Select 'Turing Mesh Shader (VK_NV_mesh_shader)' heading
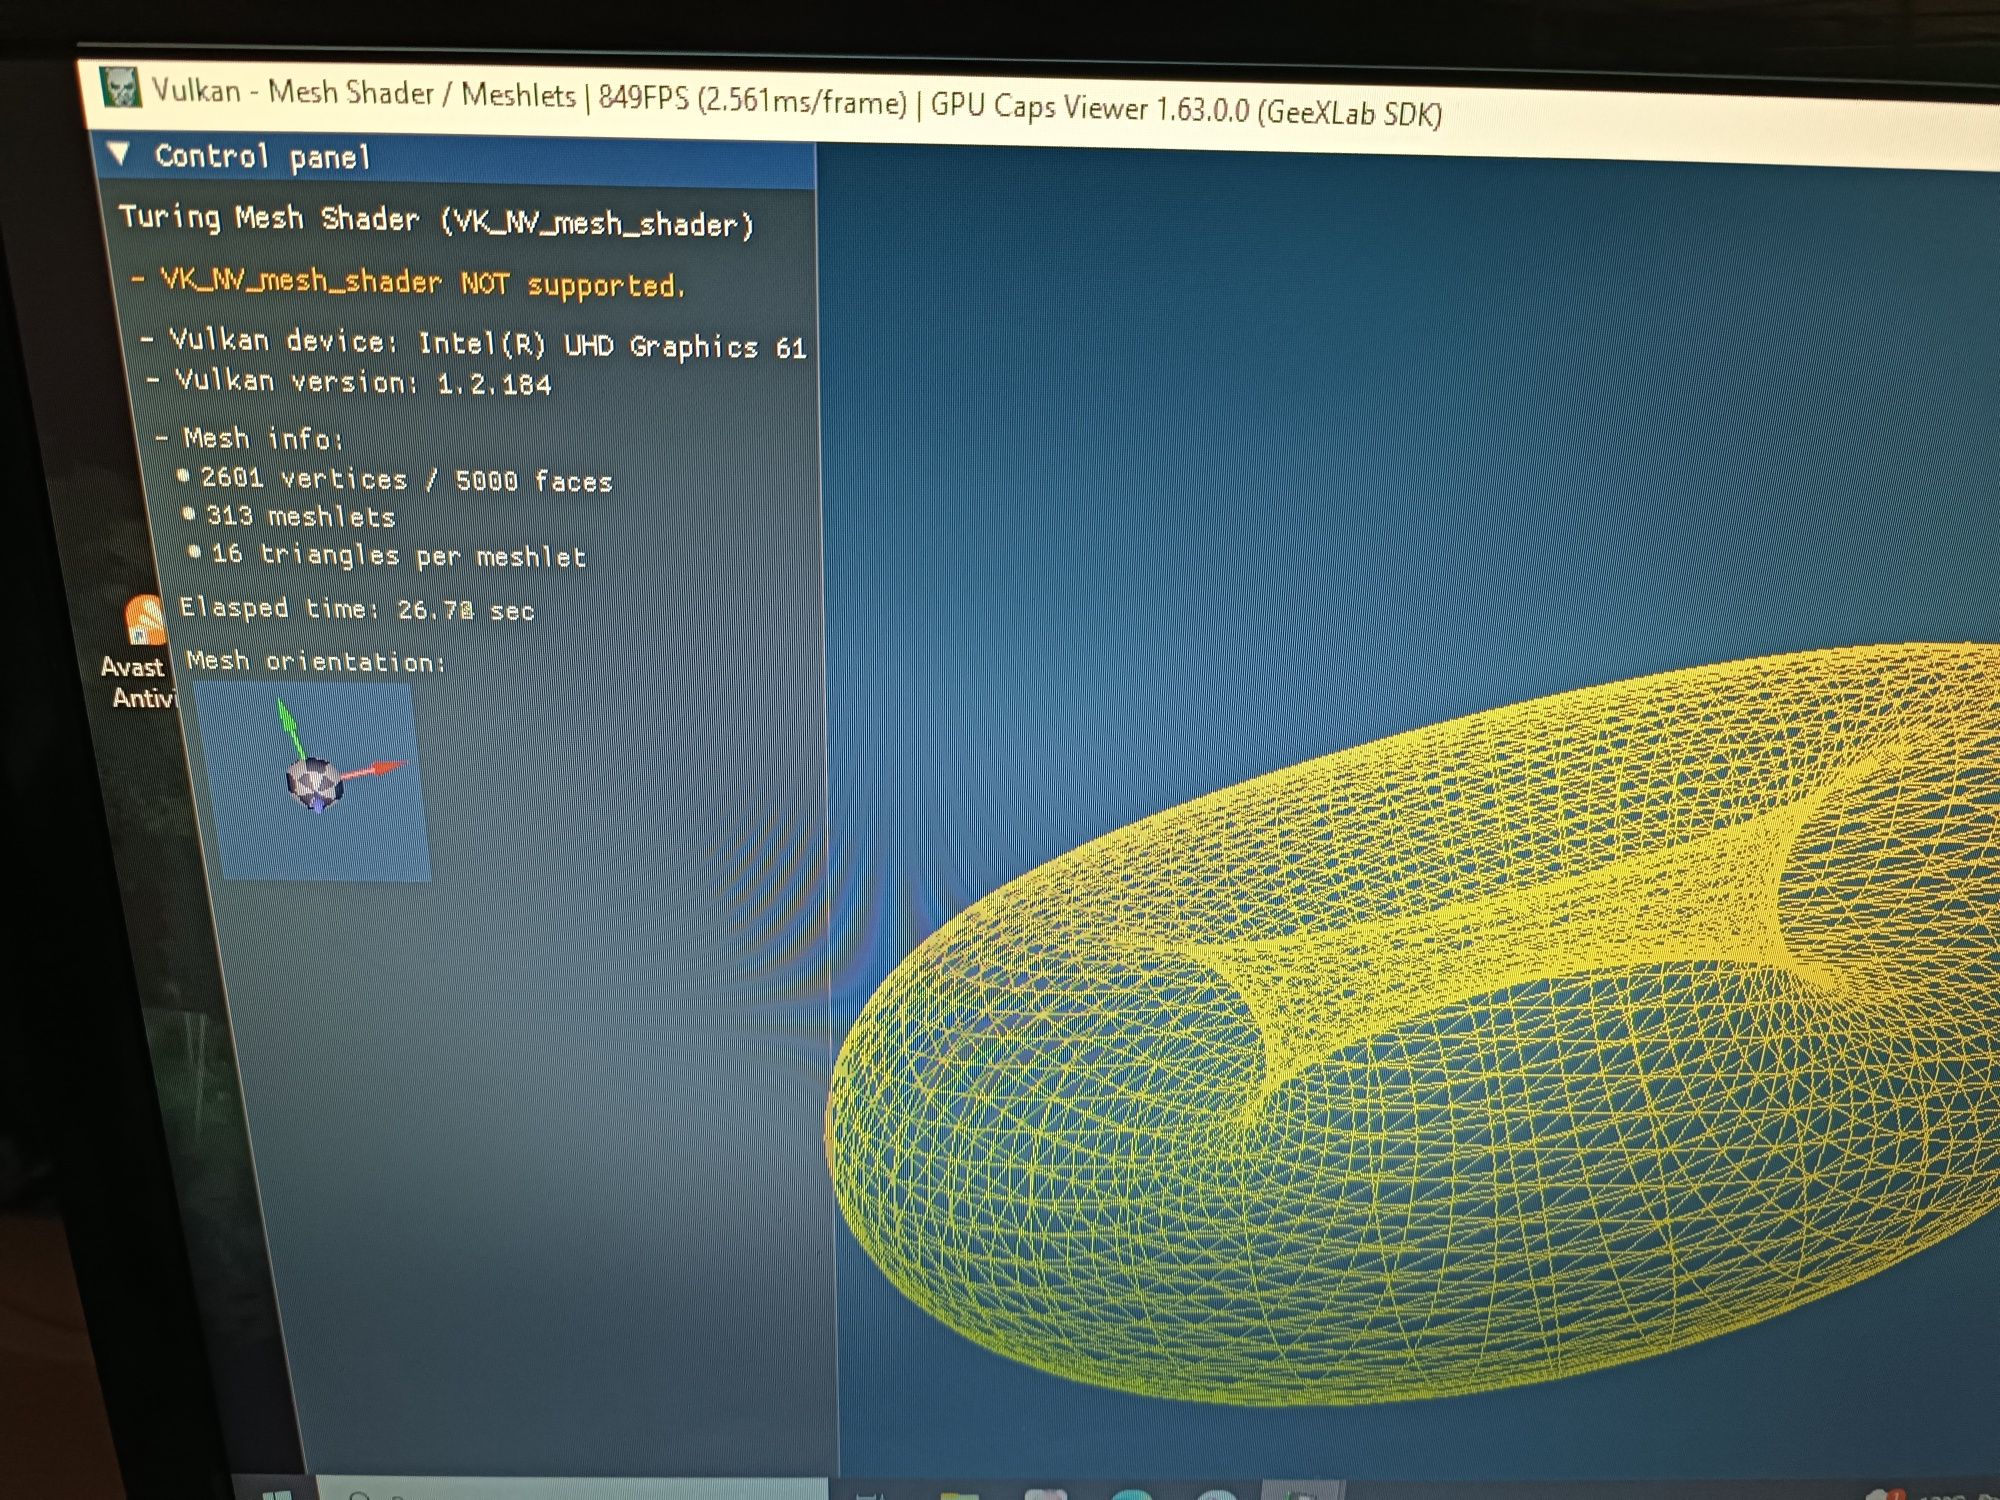This screenshot has height=1500, width=2000. [436, 220]
